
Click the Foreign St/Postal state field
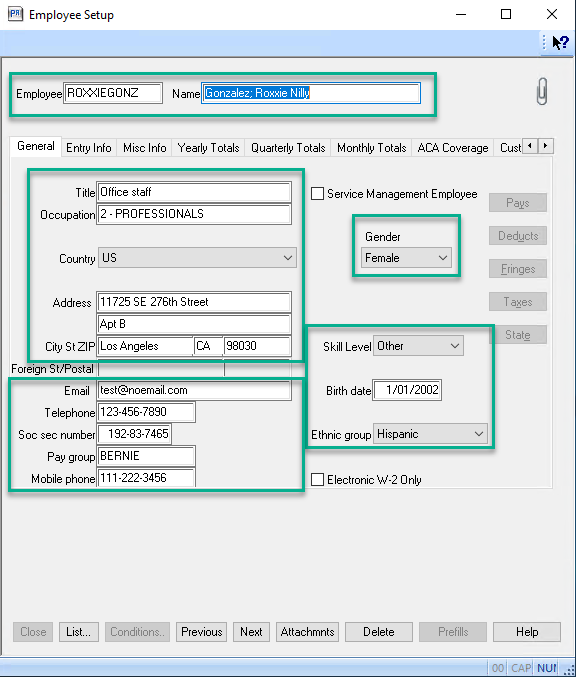click(161, 369)
